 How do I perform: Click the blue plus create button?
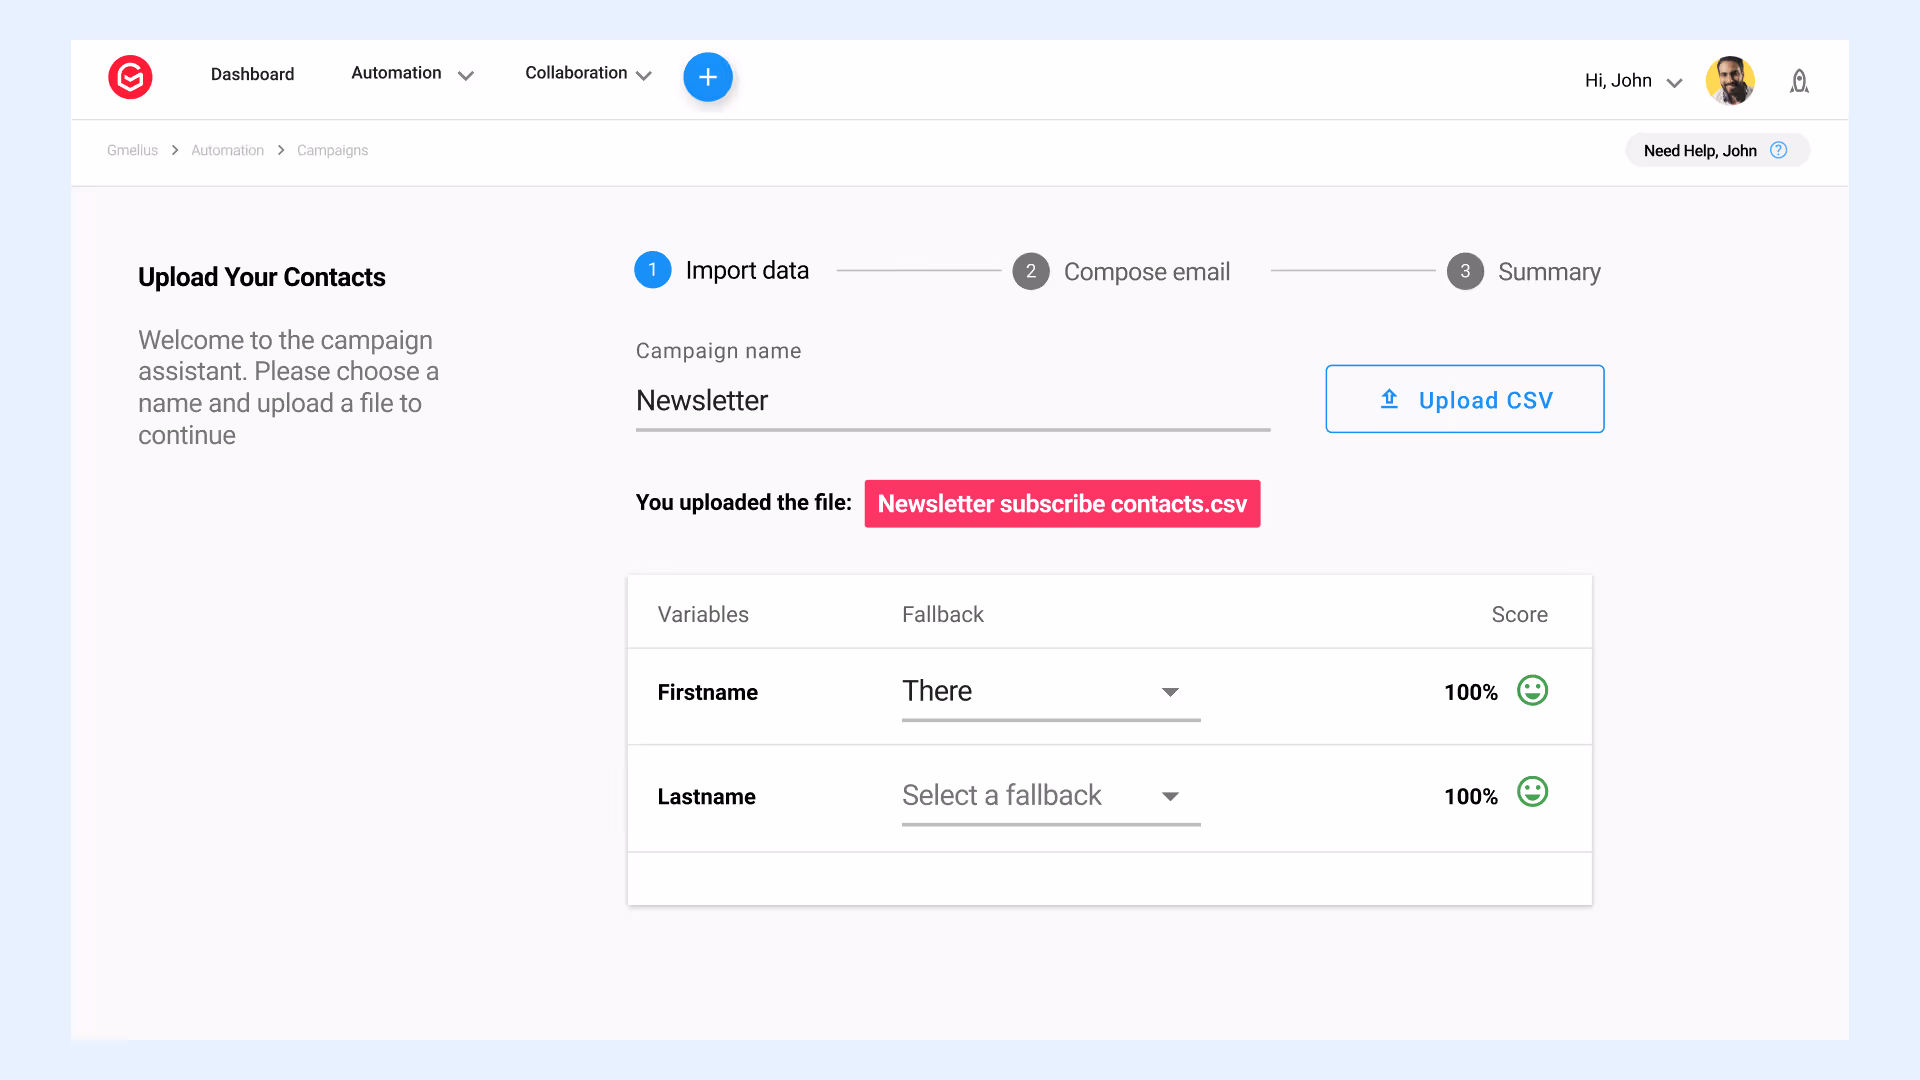coord(708,77)
